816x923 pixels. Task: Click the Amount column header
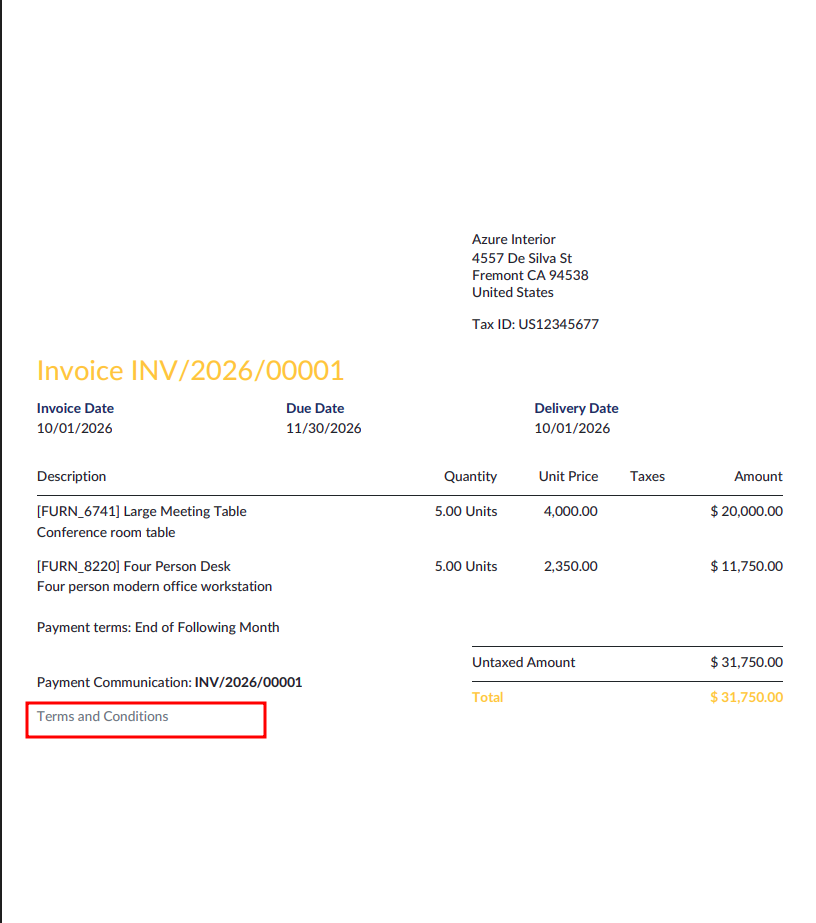coord(758,476)
